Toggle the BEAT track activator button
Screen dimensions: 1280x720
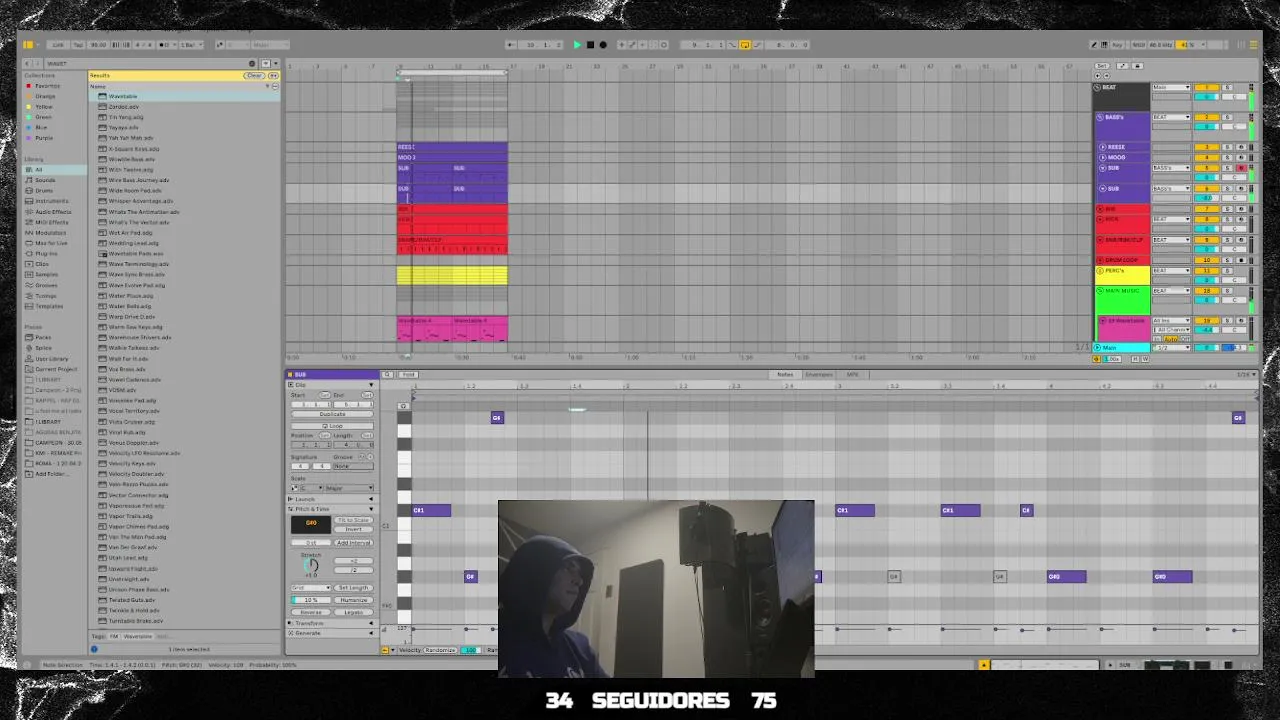[x=1207, y=87]
